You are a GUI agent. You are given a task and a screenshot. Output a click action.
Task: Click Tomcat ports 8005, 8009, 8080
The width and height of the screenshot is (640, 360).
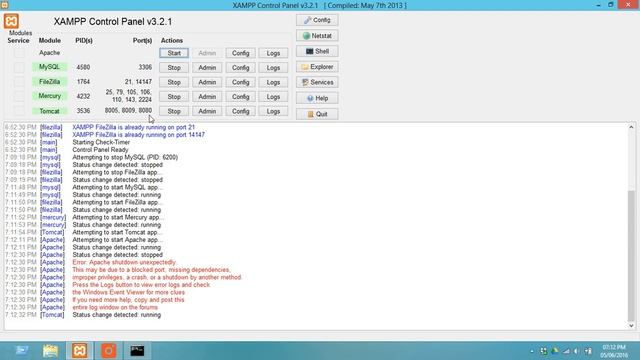pyautogui.click(x=128, y=111)
